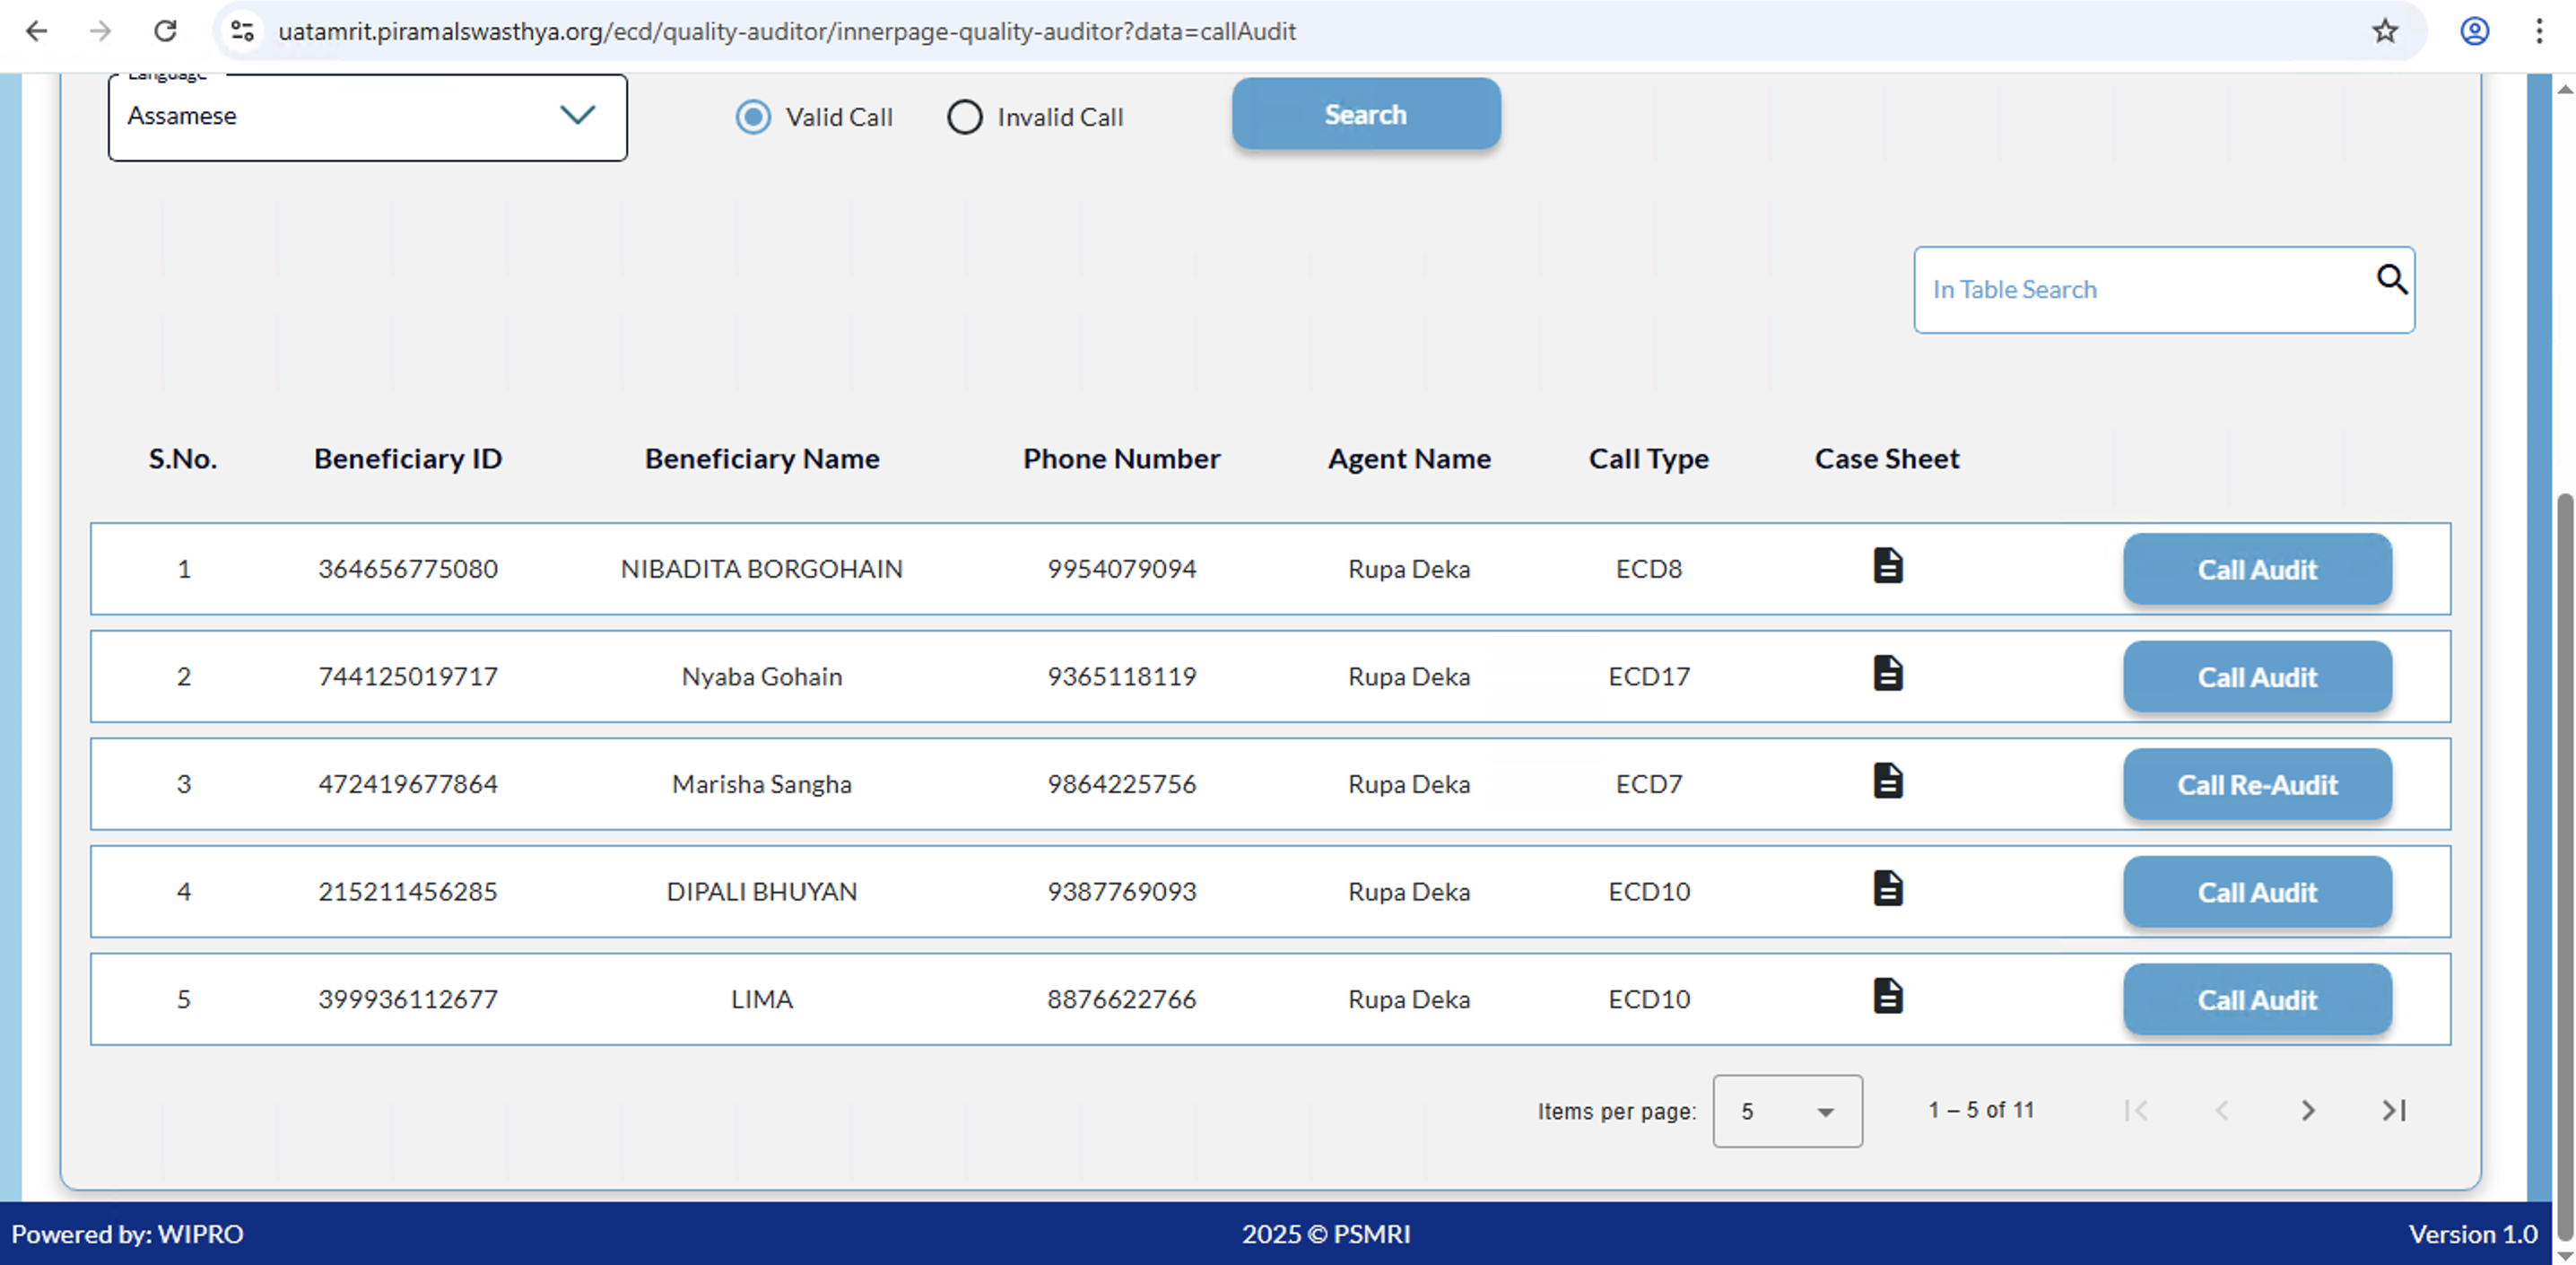Click Phone Number column header

[1121, 459]
